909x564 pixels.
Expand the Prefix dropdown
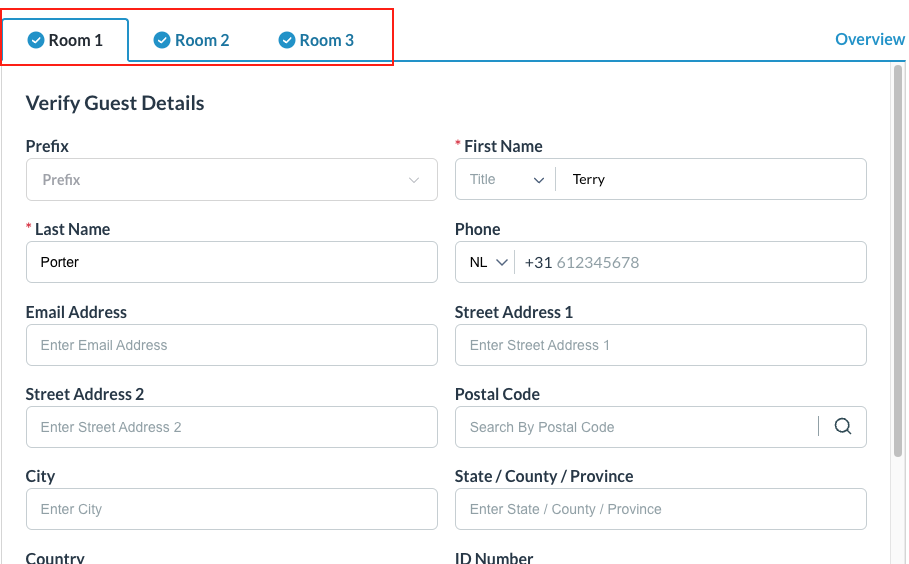click(231, 180)
